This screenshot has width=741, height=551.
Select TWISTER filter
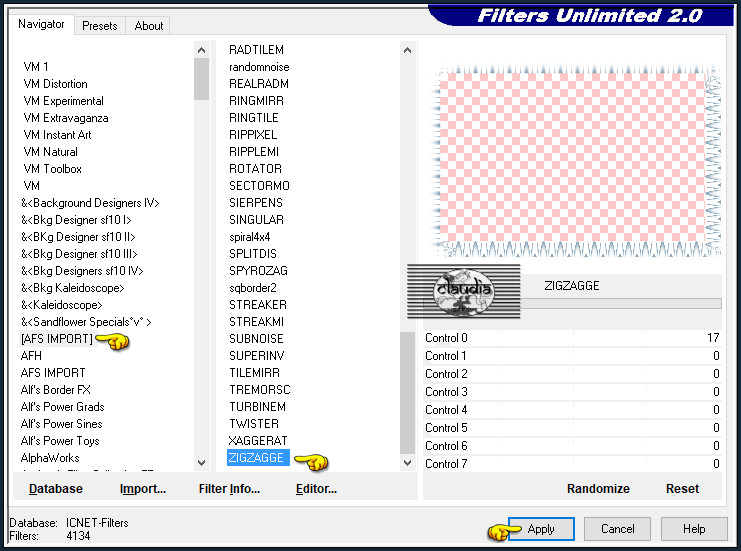coord(254,424)
